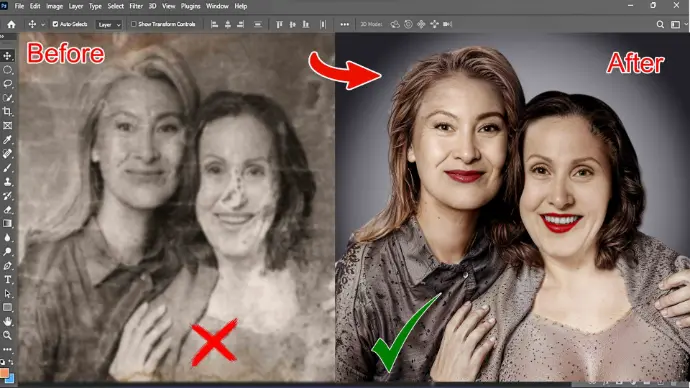Click the Align vertical centers icon
This screenshot has width=690, height=388.
pyautogui.click(x=292, y=25)
